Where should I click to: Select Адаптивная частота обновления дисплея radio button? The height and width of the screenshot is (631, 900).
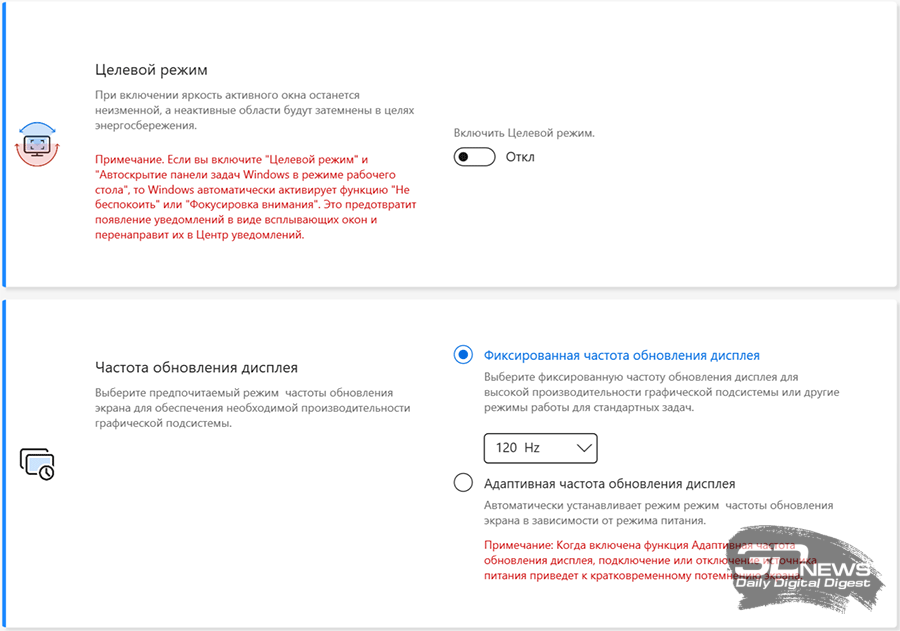coord(463,483)
